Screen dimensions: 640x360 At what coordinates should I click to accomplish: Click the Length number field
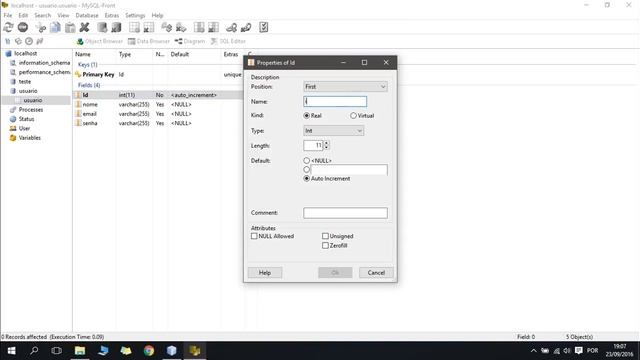click(313, 145)
